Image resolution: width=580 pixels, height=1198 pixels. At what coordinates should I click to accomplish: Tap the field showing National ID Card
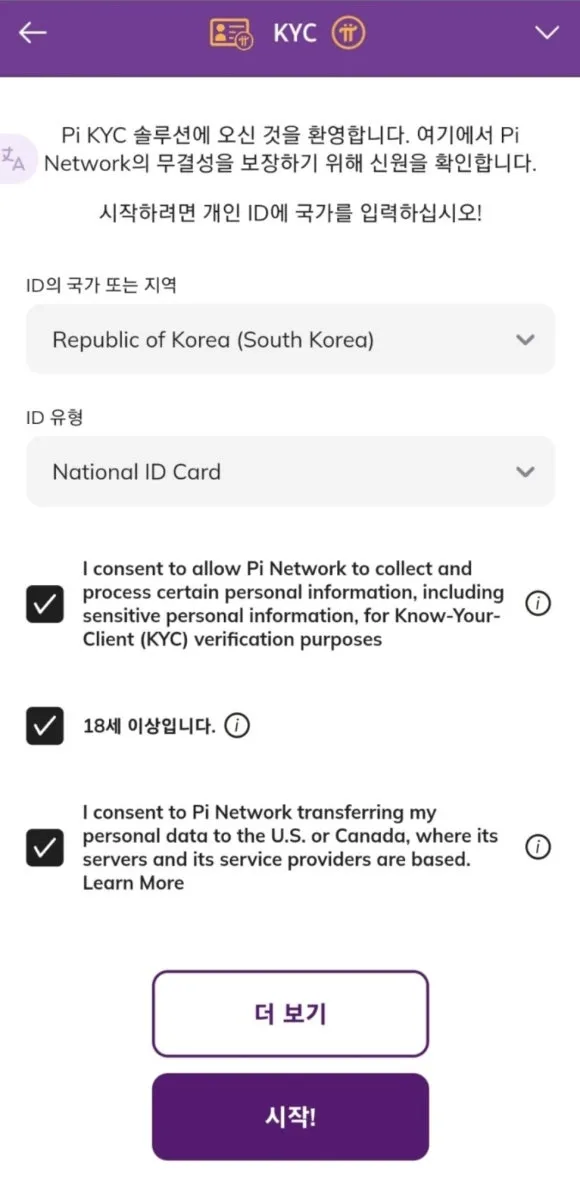pos(290,471)
